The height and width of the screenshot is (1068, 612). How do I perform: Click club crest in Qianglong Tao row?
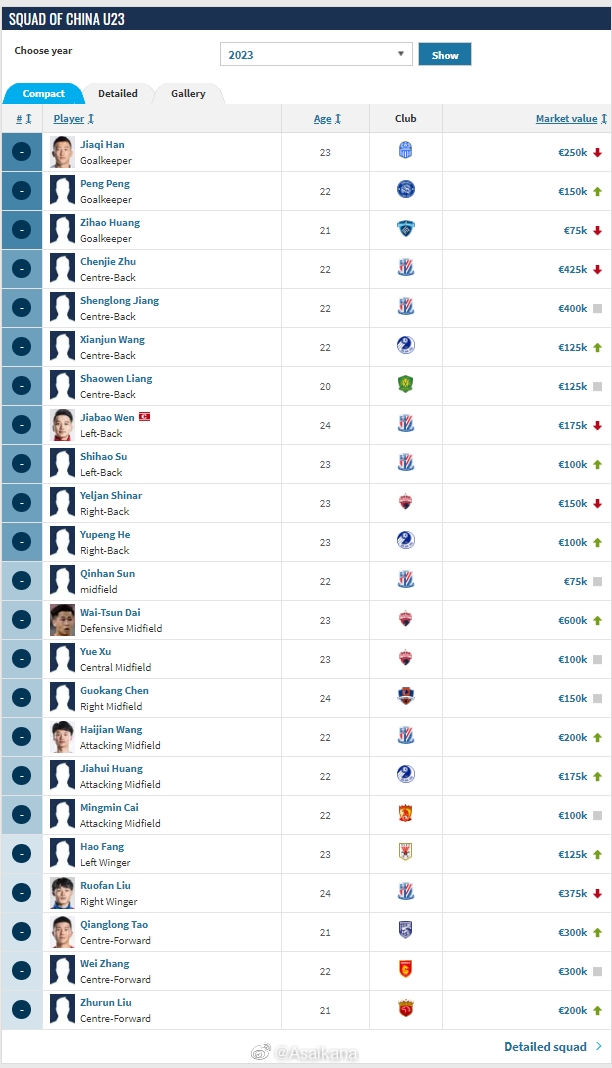(x=405, y=930)
